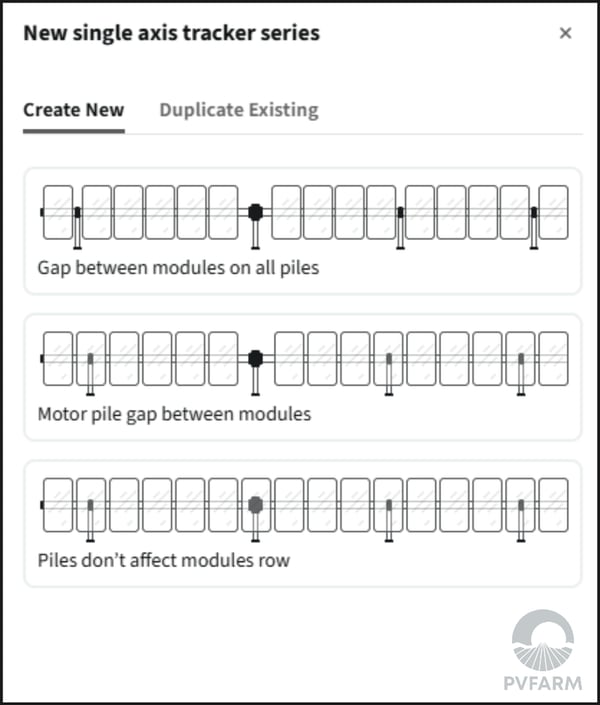
Task: Click last module panel in Motor pile gap diagram
Action: tap(554, 359)
